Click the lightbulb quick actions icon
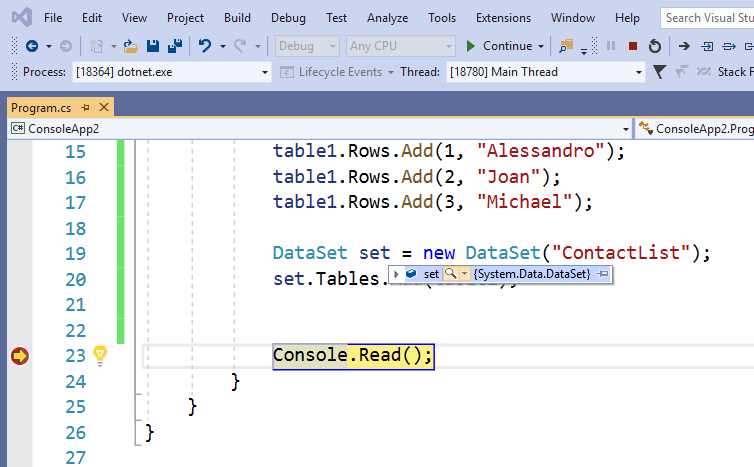Image resolution: width=754 pixels, height=467 pixels. (x=100, y=356)
